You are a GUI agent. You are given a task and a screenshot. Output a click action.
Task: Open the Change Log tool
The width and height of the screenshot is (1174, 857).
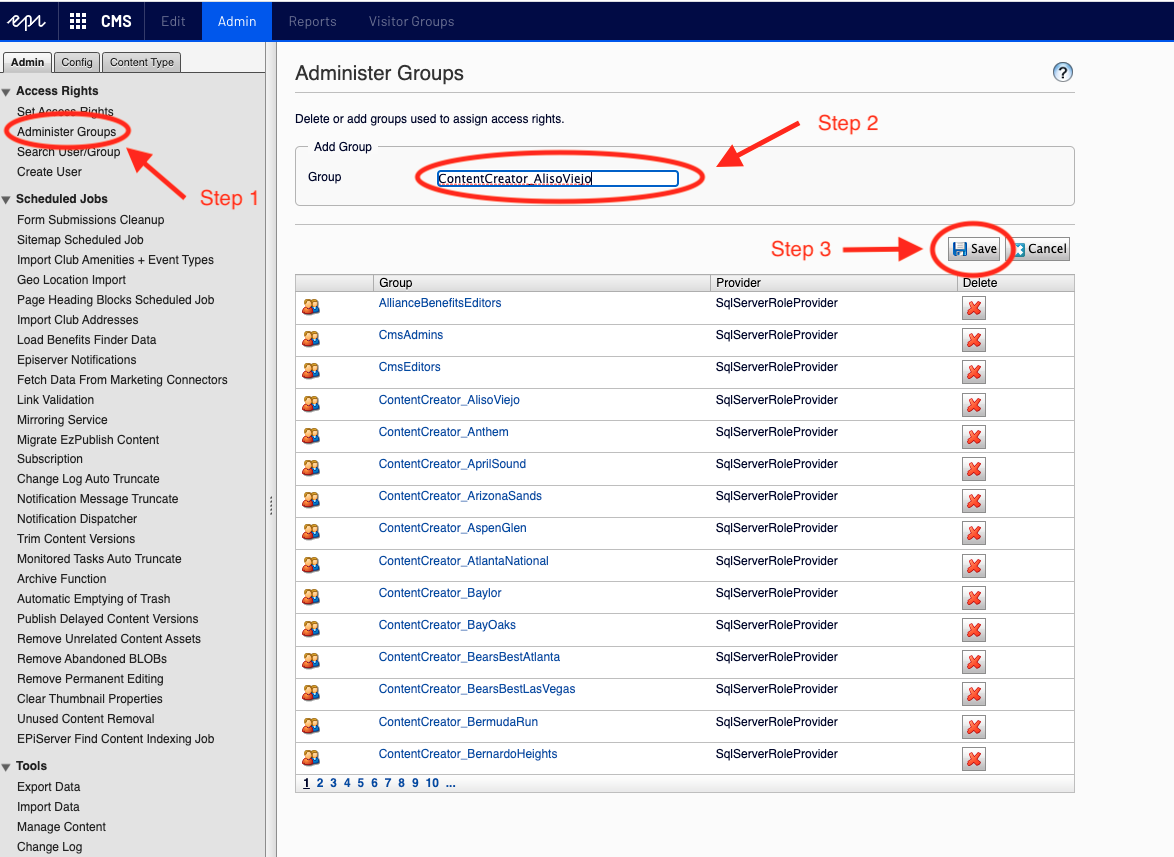(49, 847)
